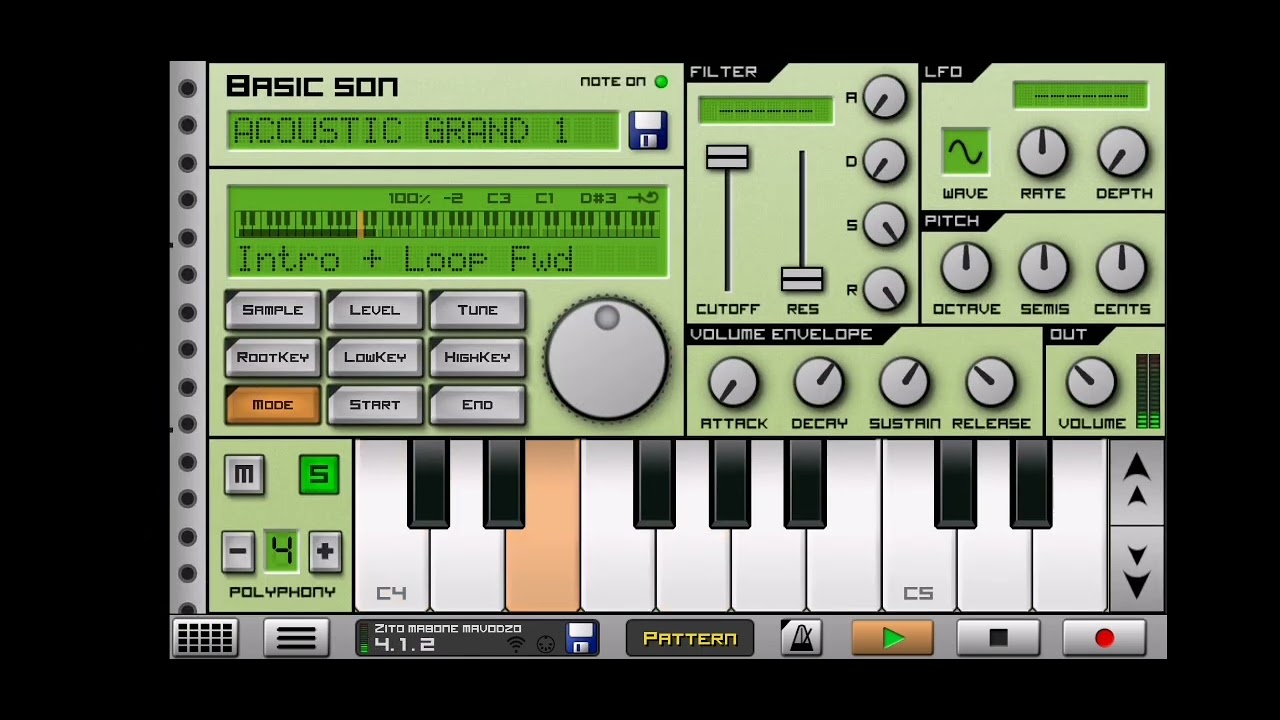The width and height of the screenshot is (1280, 720).
Task: Save the Acoustic Grand 1 preset
Action: pos(648,131)
